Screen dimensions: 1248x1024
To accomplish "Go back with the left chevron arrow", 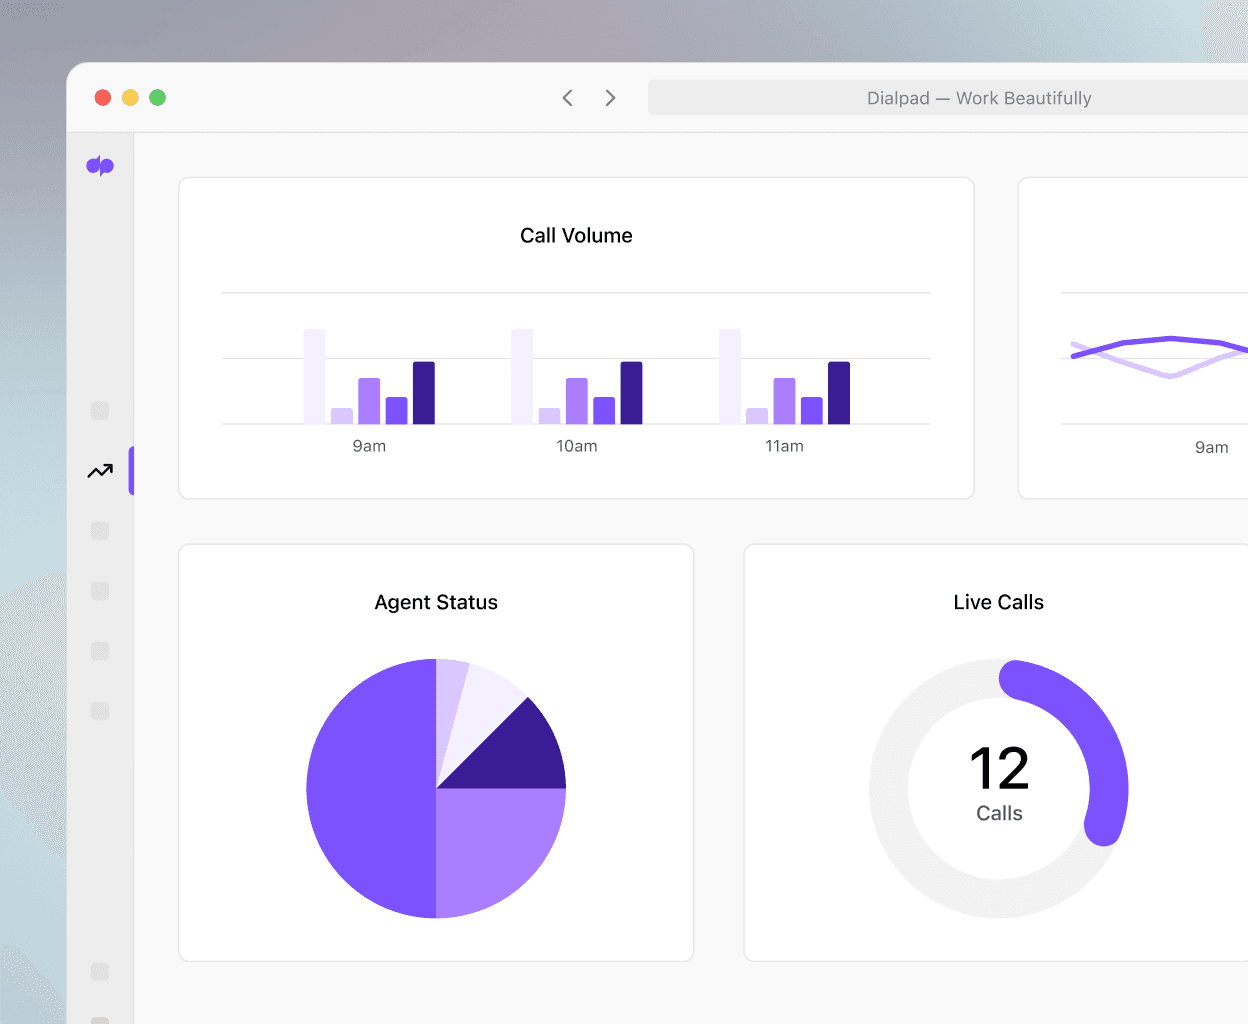I will click(567, 98).
